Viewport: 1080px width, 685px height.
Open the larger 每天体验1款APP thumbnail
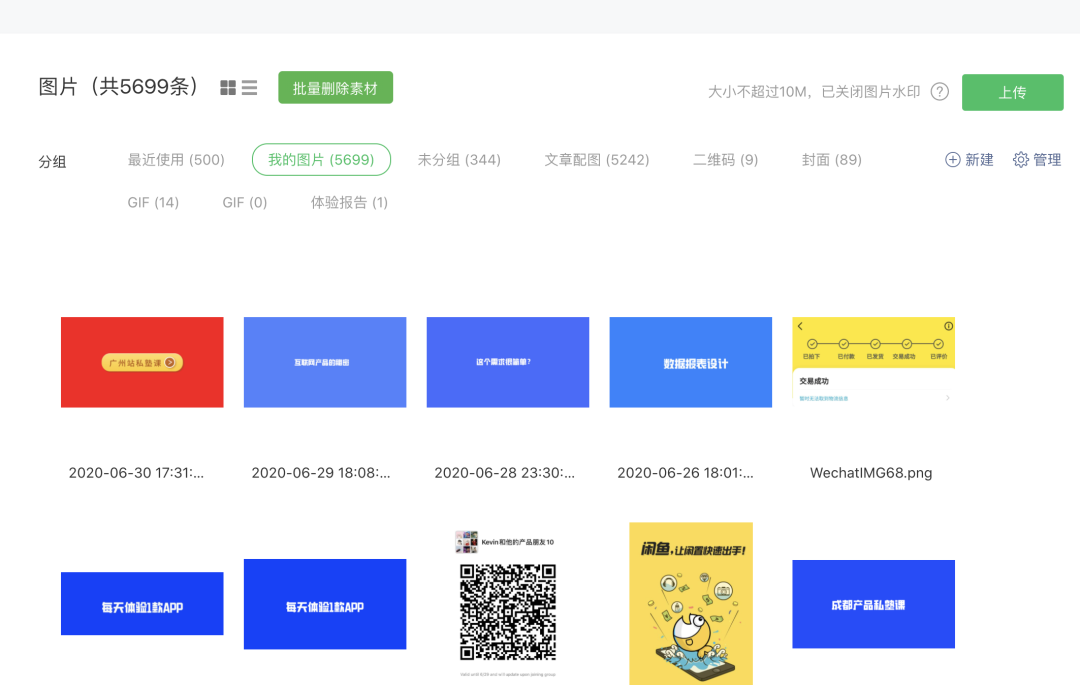[325, 604]
